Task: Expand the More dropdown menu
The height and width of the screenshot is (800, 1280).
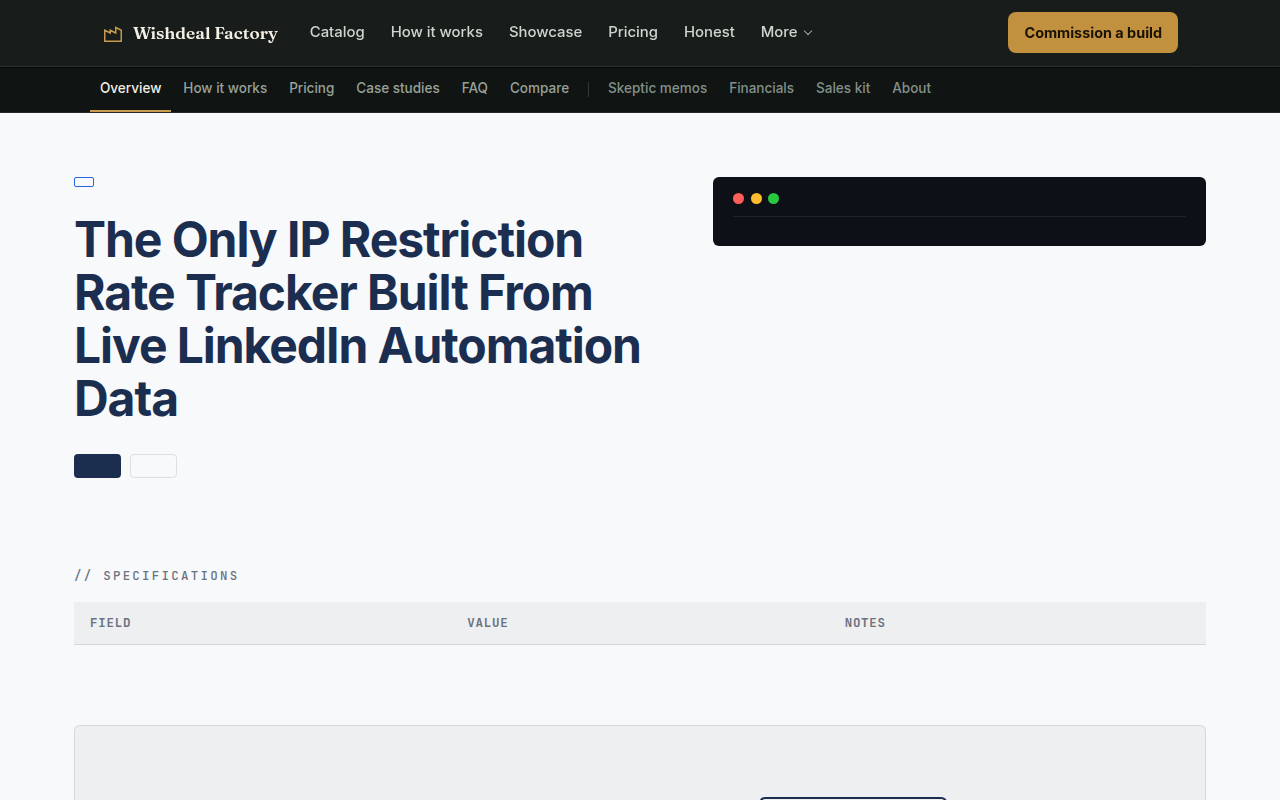Action: (787, 32)
